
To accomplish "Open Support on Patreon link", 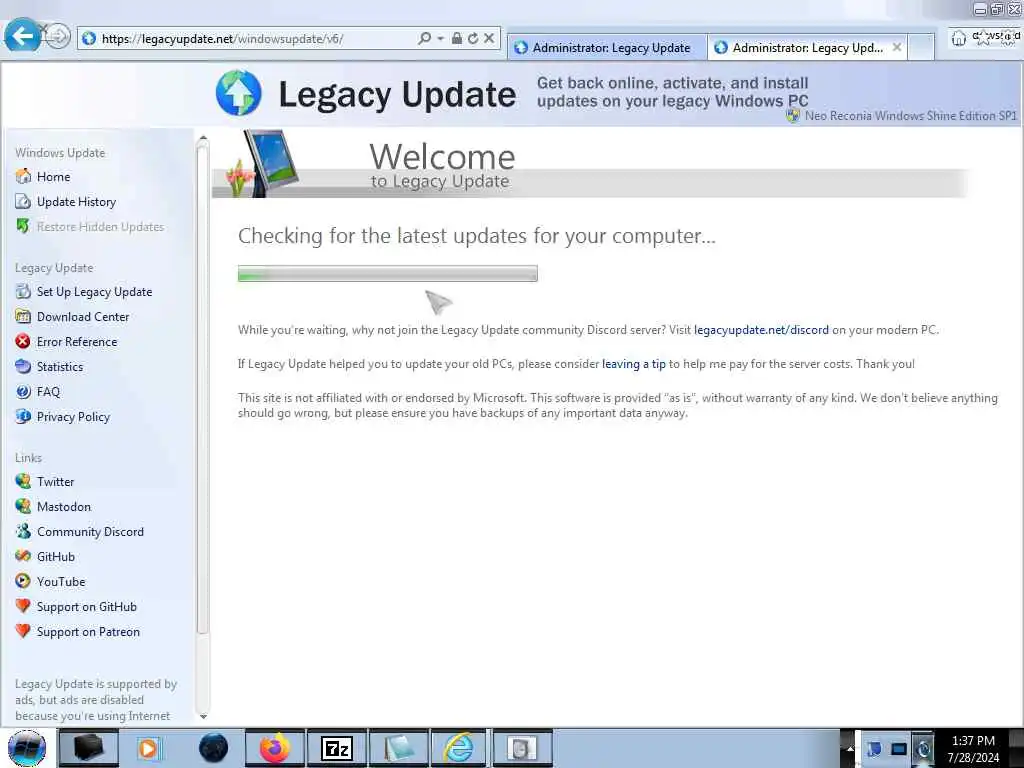I will pos(88,632).
